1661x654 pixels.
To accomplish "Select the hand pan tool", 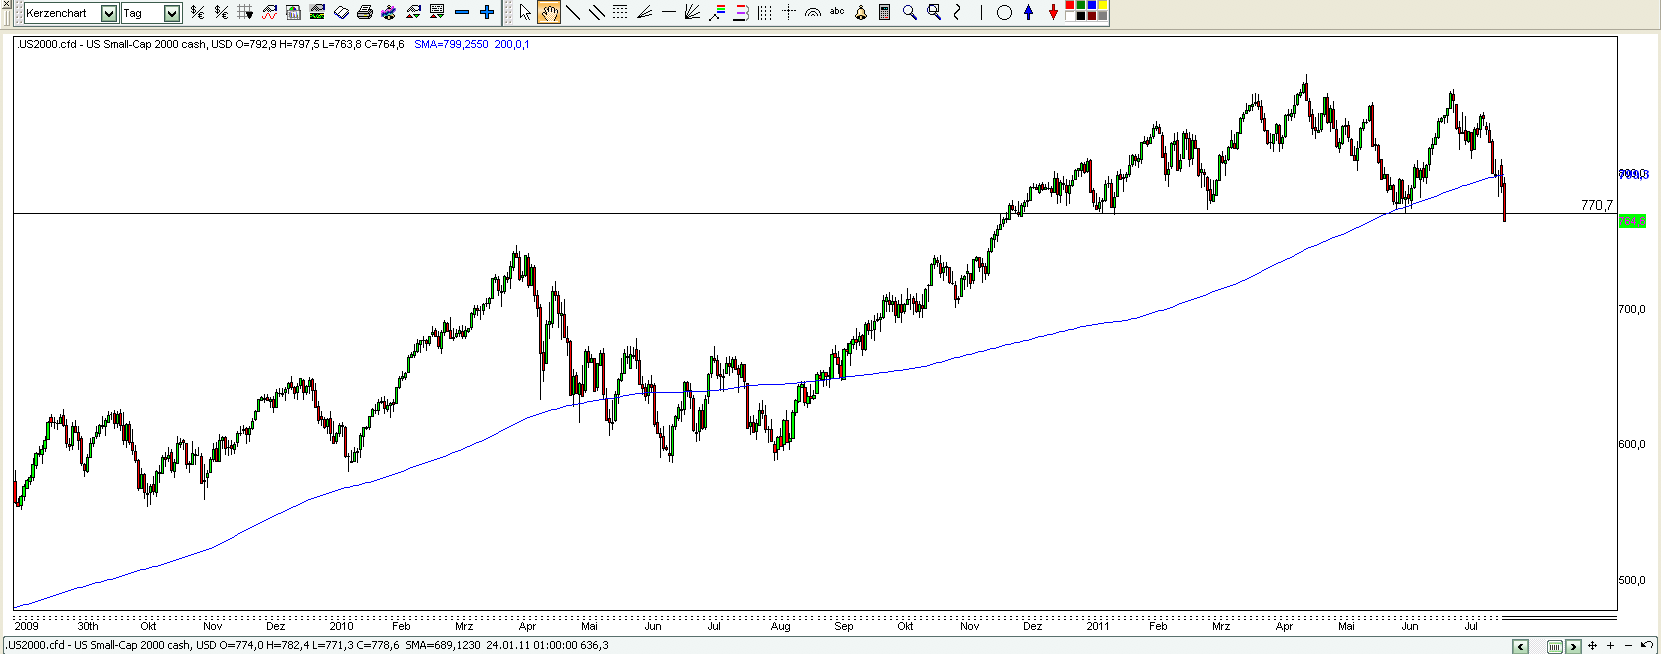I will point(549,13).
